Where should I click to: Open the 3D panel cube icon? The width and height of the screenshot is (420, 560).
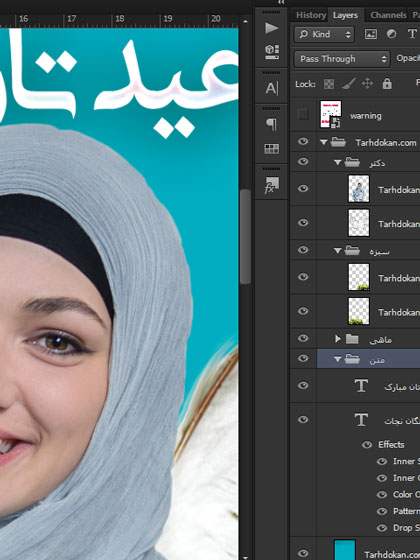pos(271,51)
